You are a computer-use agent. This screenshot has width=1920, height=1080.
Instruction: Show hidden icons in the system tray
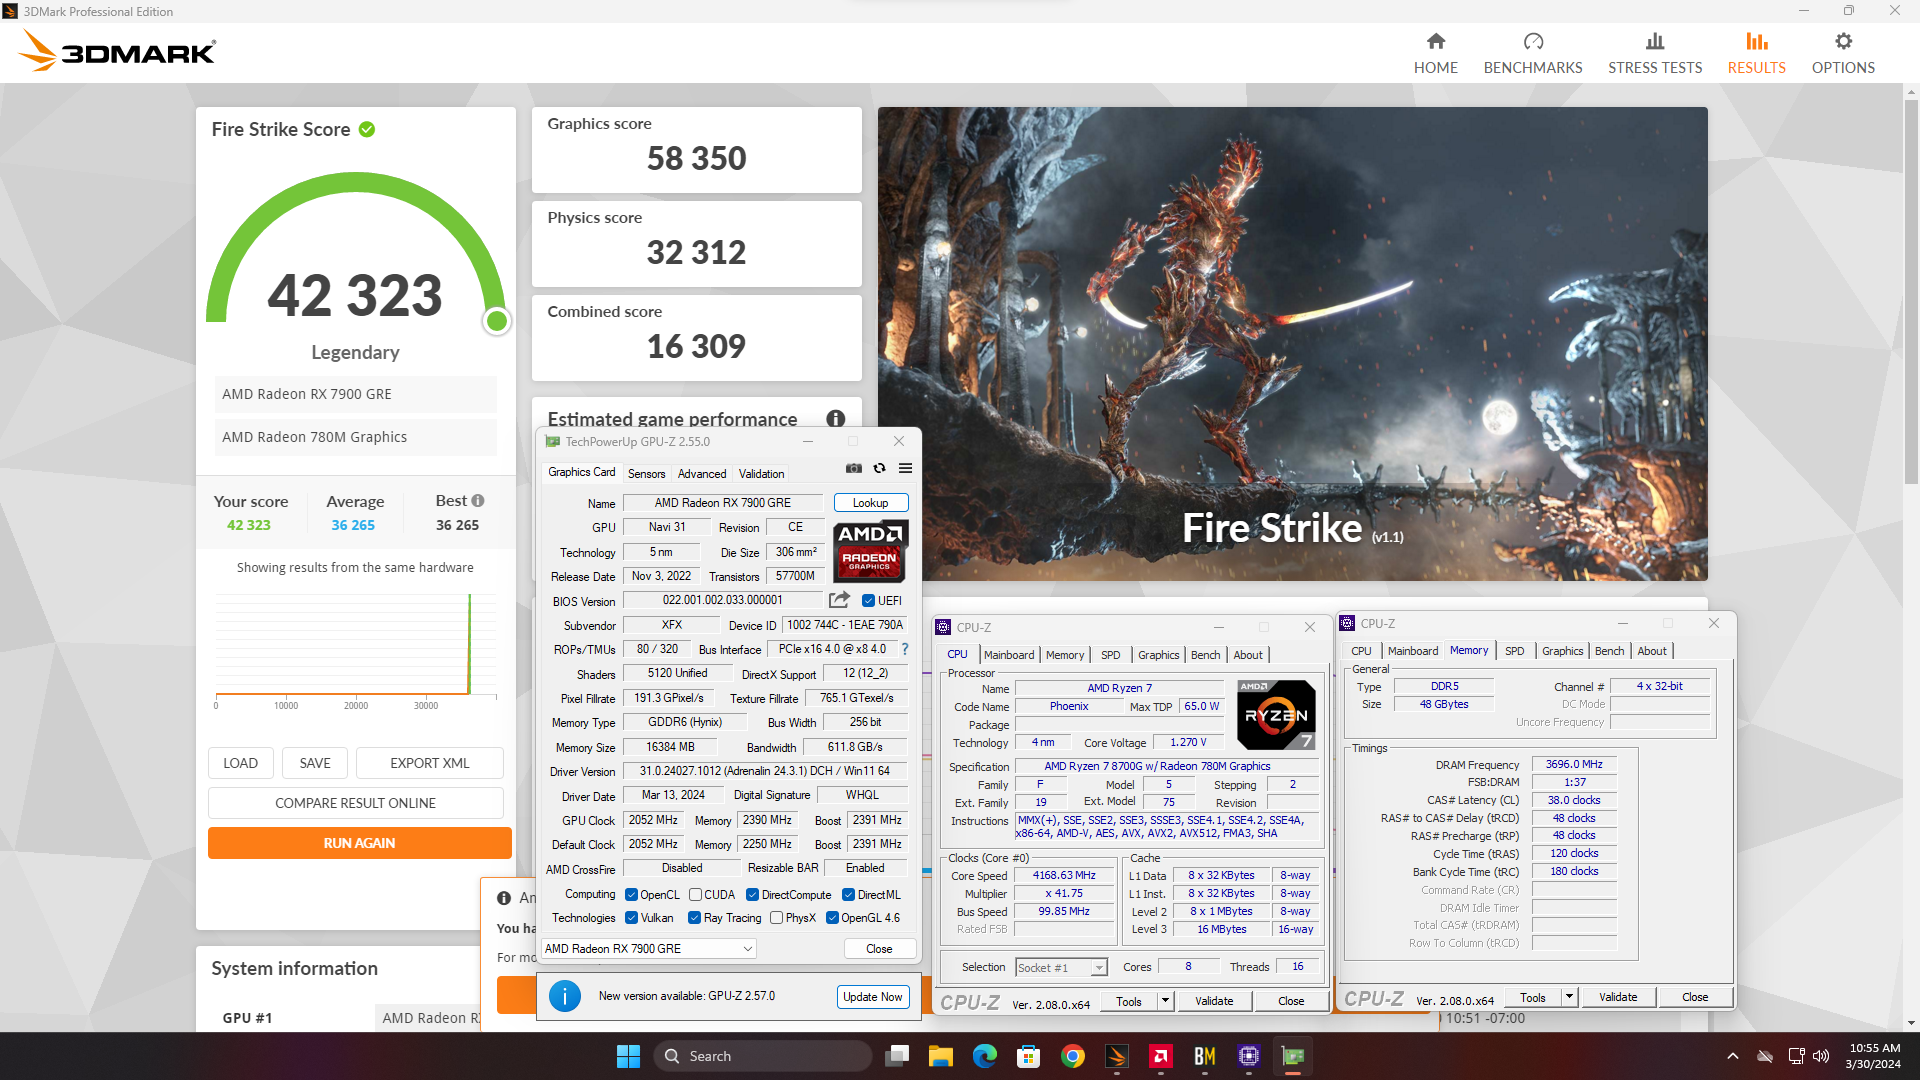coord(1733,1056)
